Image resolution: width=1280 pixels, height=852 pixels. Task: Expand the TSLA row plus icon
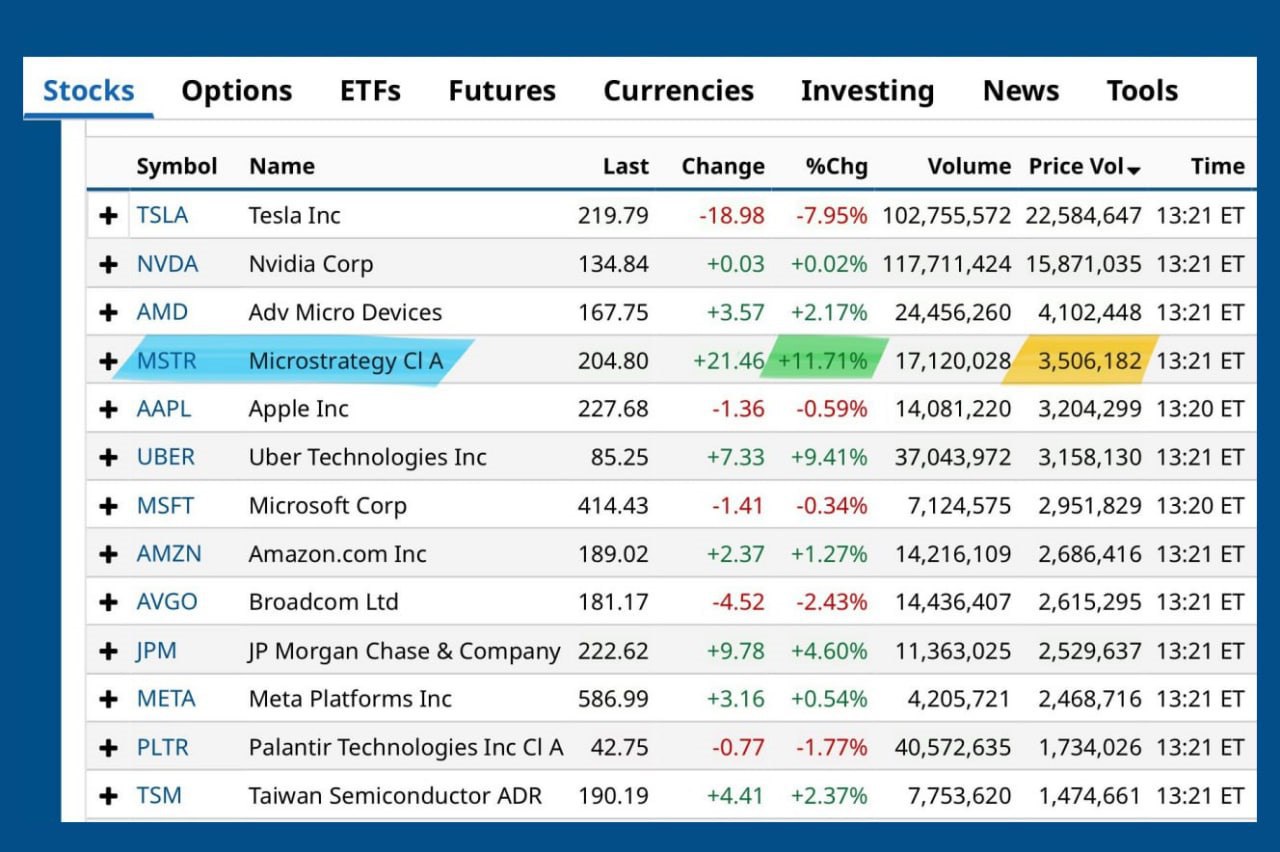point(108,216)
